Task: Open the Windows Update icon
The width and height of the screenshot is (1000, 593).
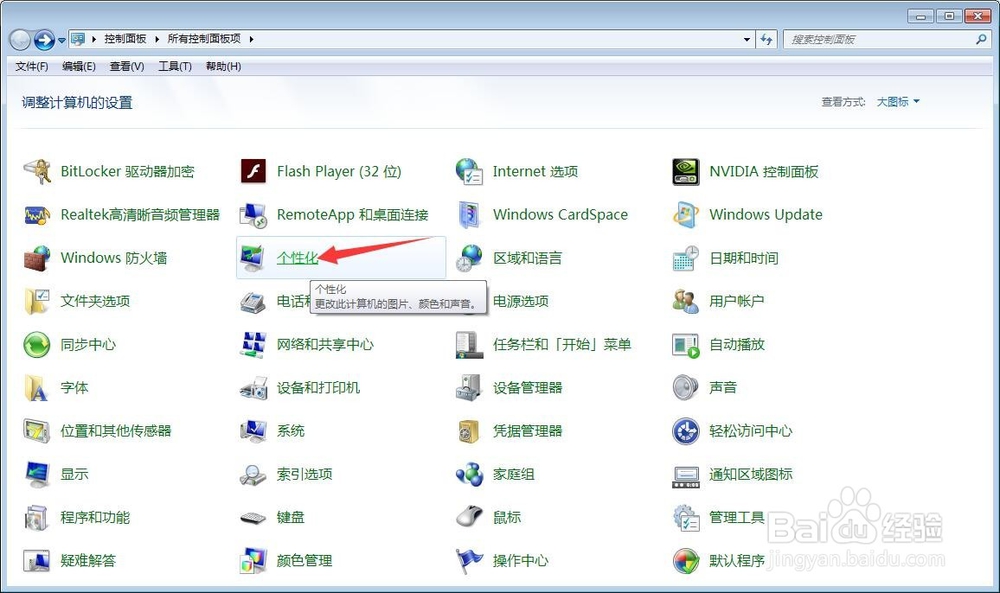Action: point(686,215)
